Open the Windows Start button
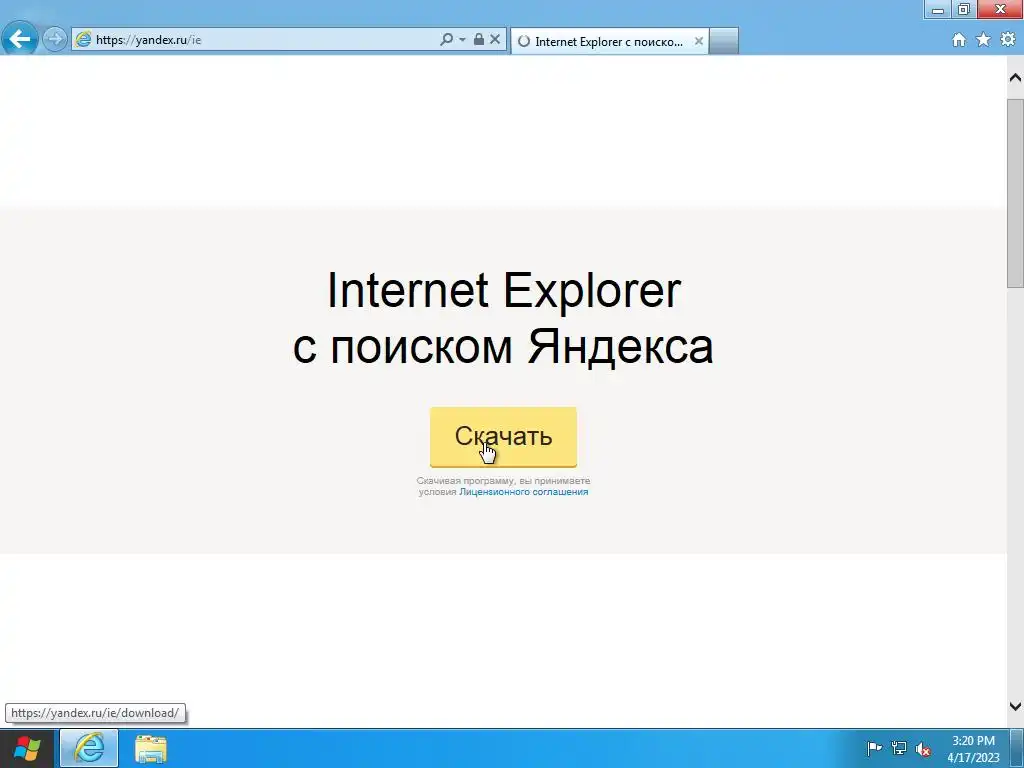Viewport: 1024px width, 768px height. click(27, 749)
